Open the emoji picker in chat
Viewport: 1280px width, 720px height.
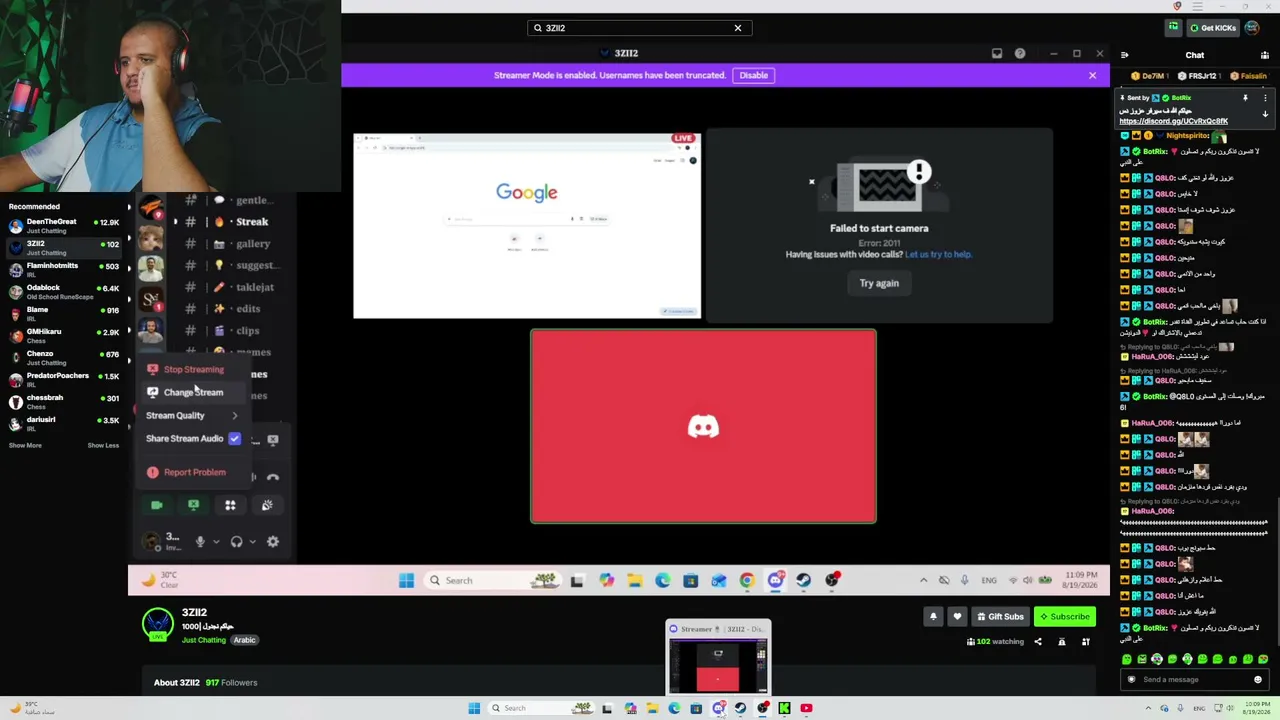click(x=1258, y=680)
